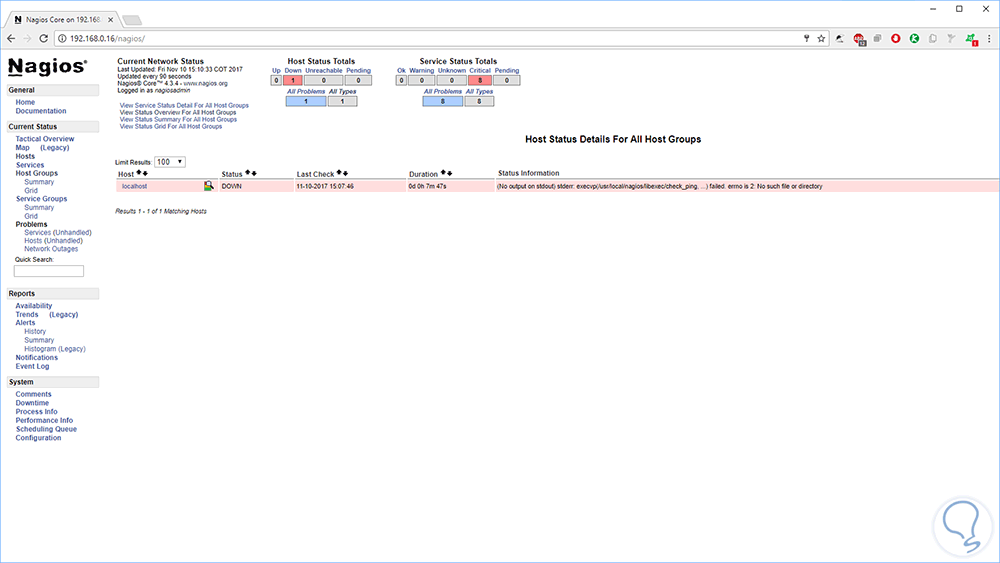
Task: Open Map in Current Status
Action: click(22, 147)
